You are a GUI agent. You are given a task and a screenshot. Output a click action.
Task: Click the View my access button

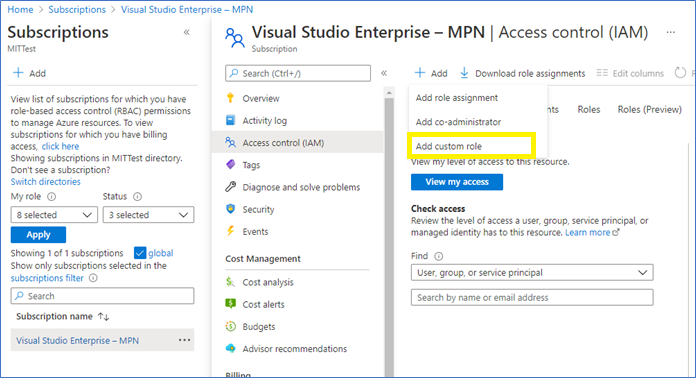click(x=457, y=182)
